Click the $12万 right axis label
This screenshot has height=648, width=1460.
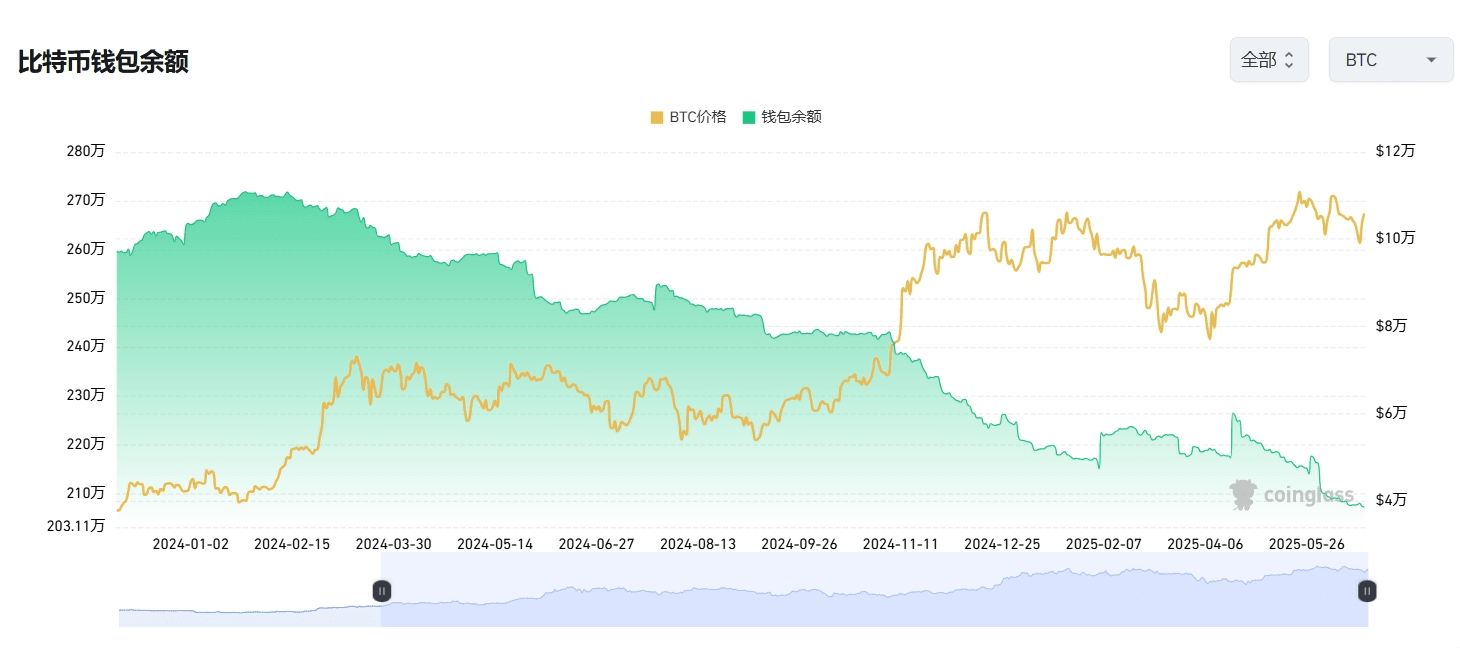[1395, 151]
